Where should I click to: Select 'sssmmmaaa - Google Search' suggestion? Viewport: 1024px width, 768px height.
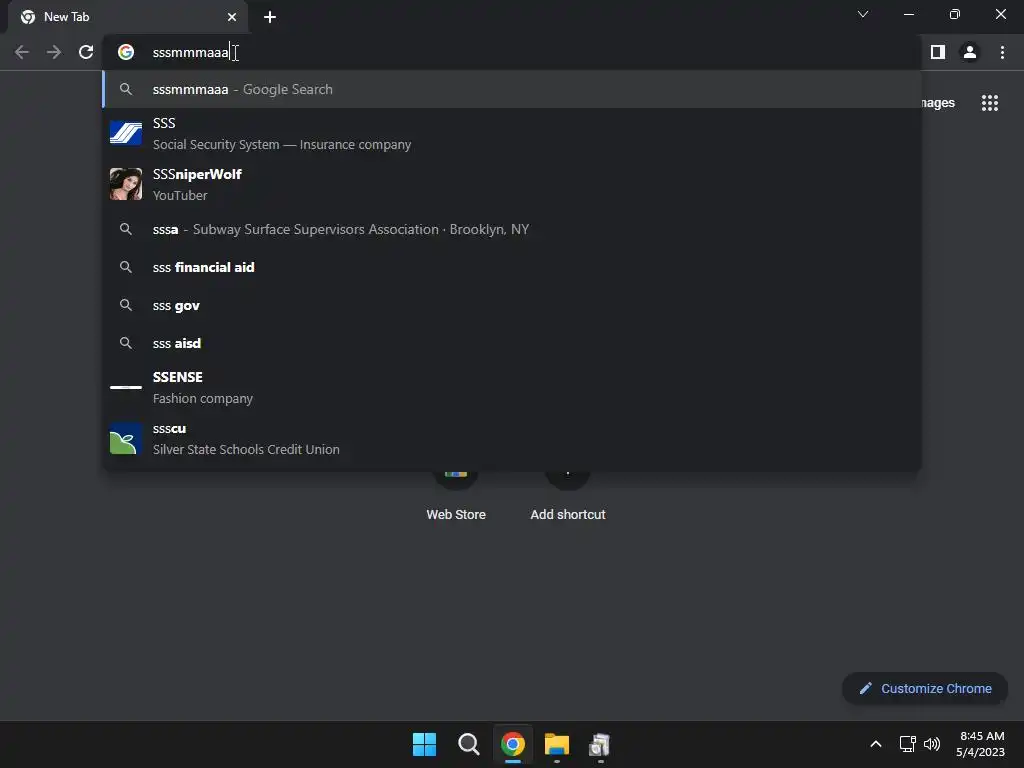pos(512,89)
